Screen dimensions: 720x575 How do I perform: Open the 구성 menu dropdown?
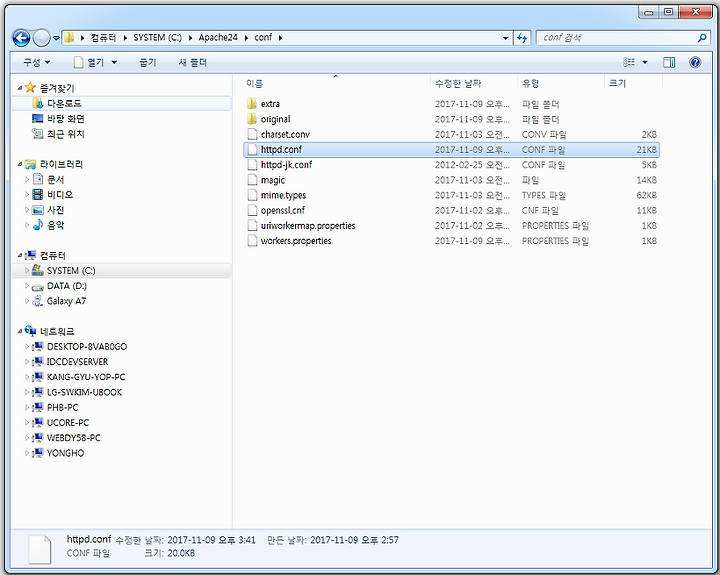pos(36,62)
